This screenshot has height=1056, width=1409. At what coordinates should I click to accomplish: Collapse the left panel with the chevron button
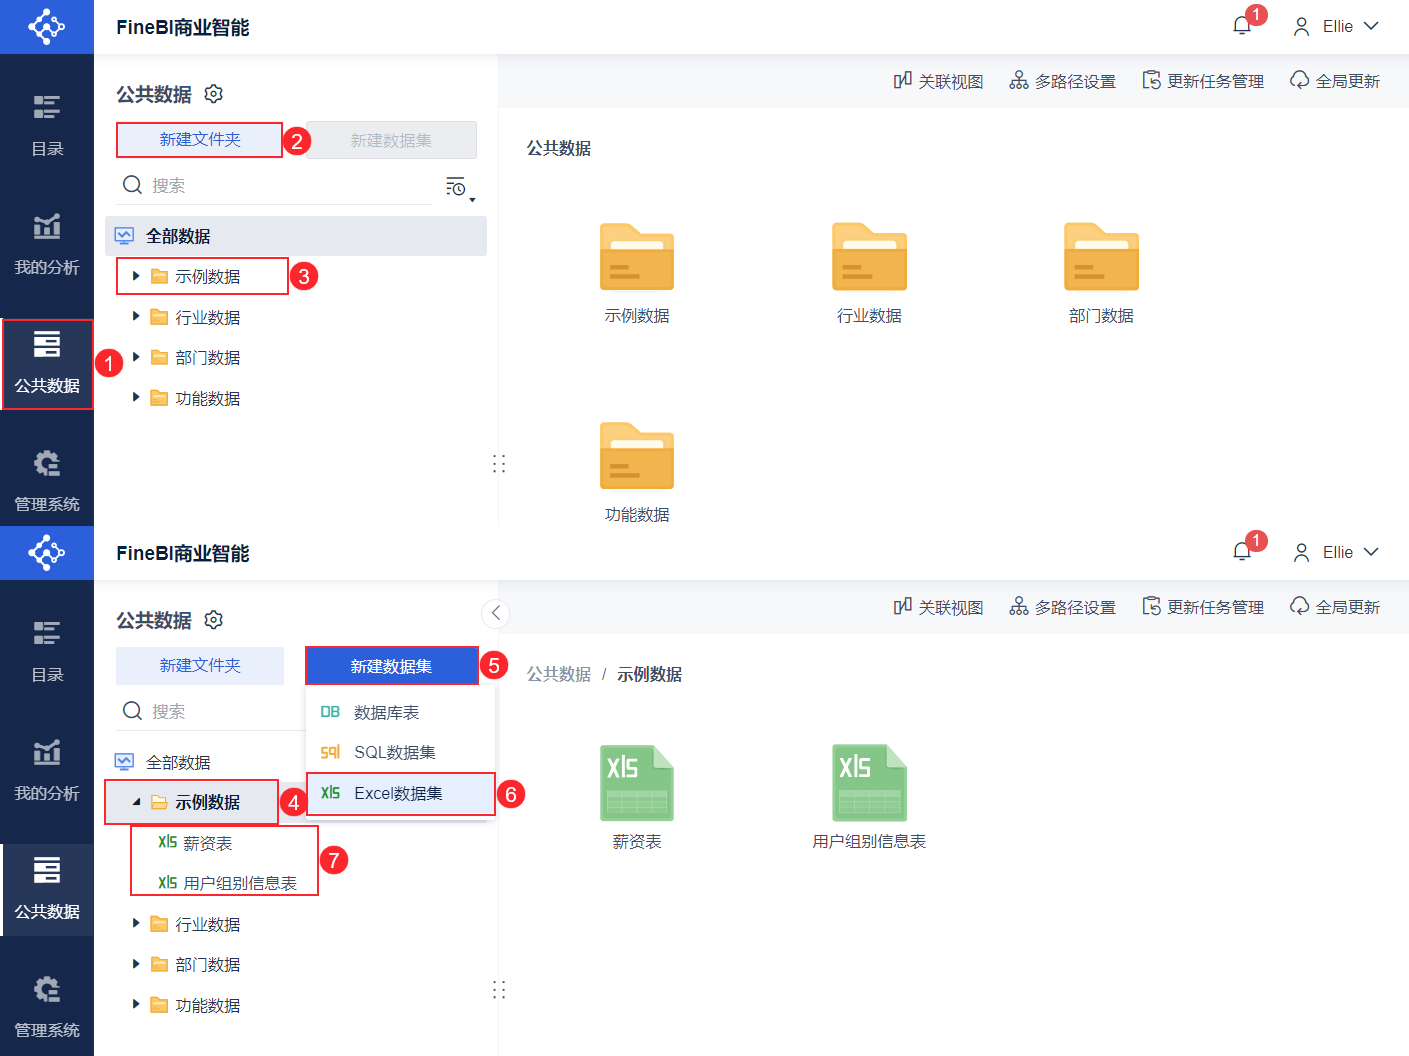(496, 613)
